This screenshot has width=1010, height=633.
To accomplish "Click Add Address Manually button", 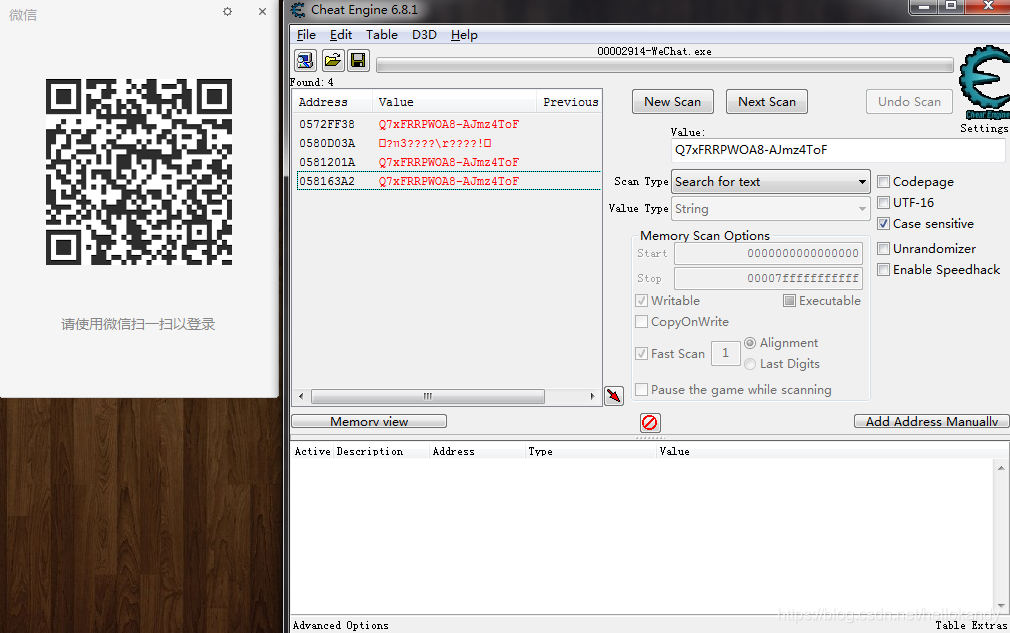I will pyautogui.click(x=931, y=422).
